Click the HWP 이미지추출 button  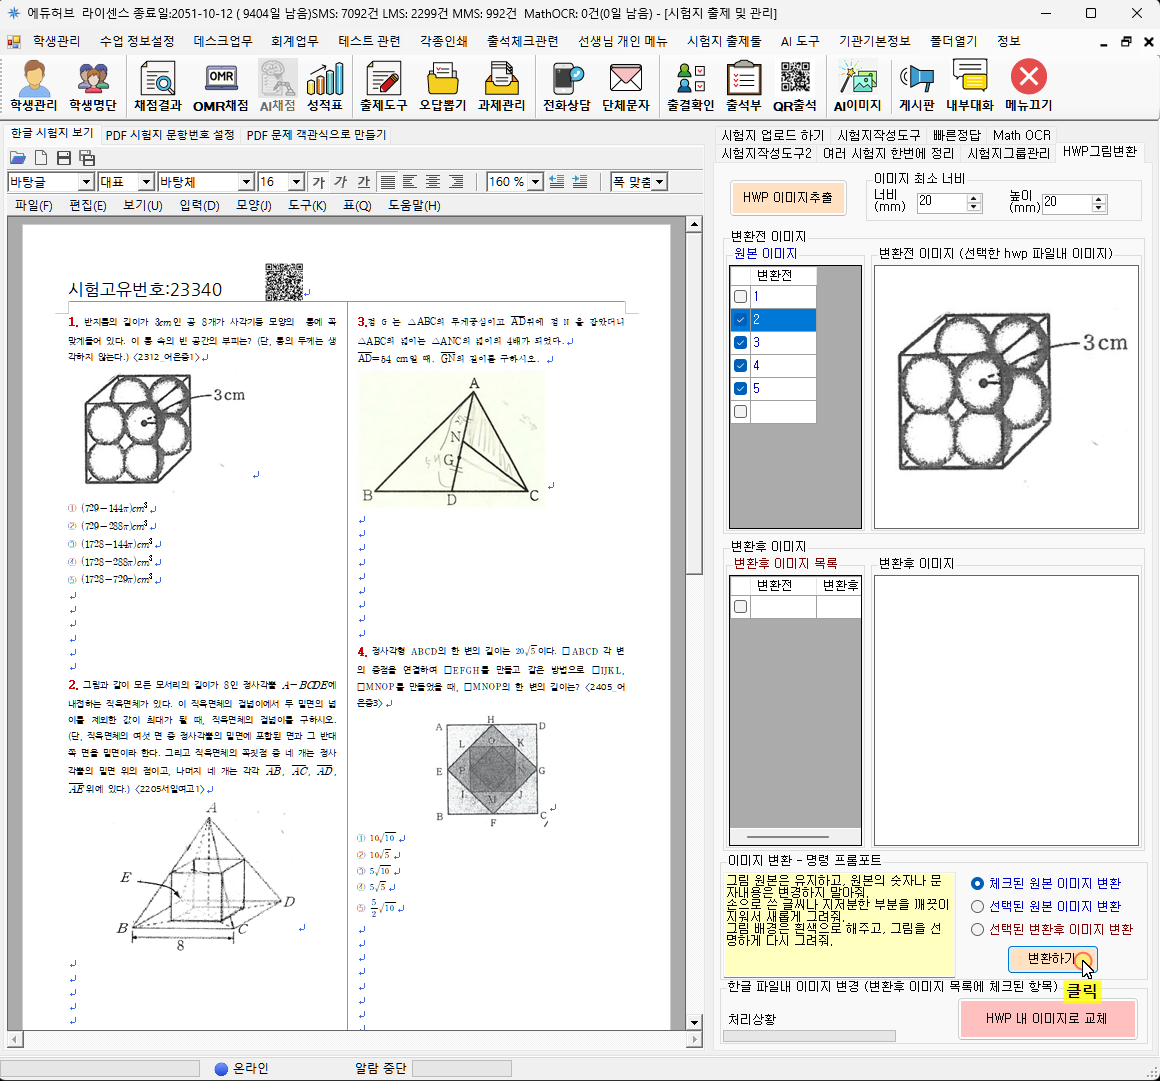click(x=787, y=198)
